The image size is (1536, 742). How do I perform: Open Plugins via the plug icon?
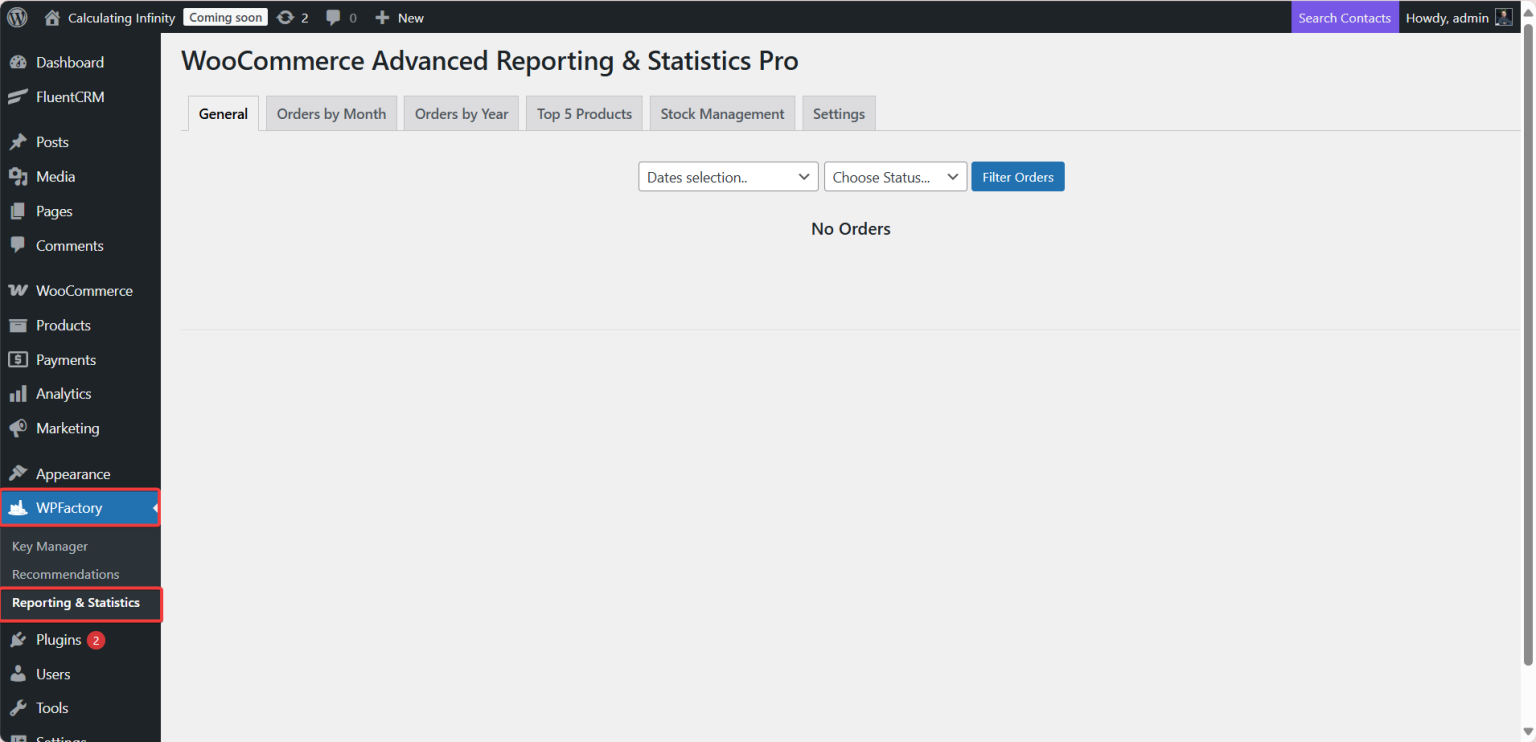[x=18, y=639]
